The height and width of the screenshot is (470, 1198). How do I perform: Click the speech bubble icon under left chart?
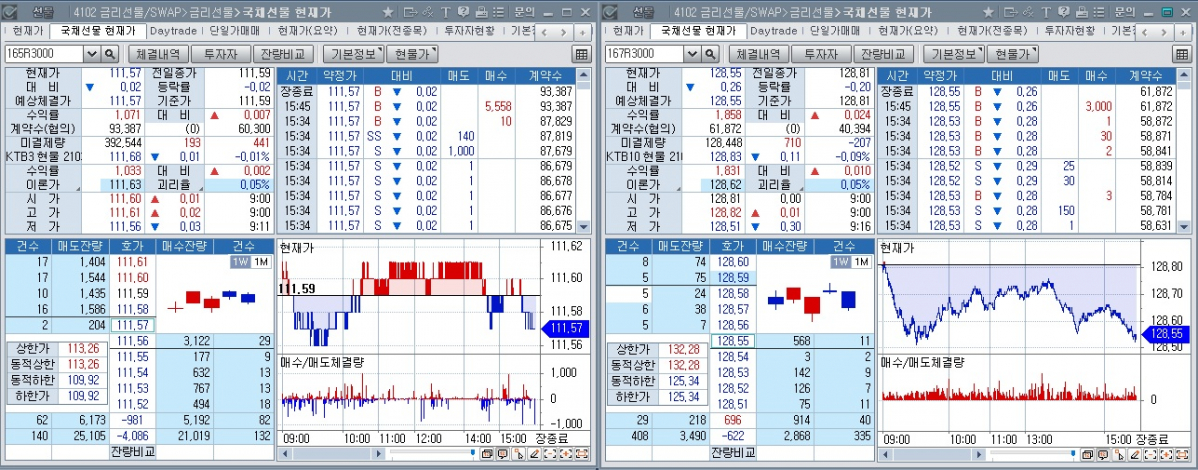pos(502,454)
